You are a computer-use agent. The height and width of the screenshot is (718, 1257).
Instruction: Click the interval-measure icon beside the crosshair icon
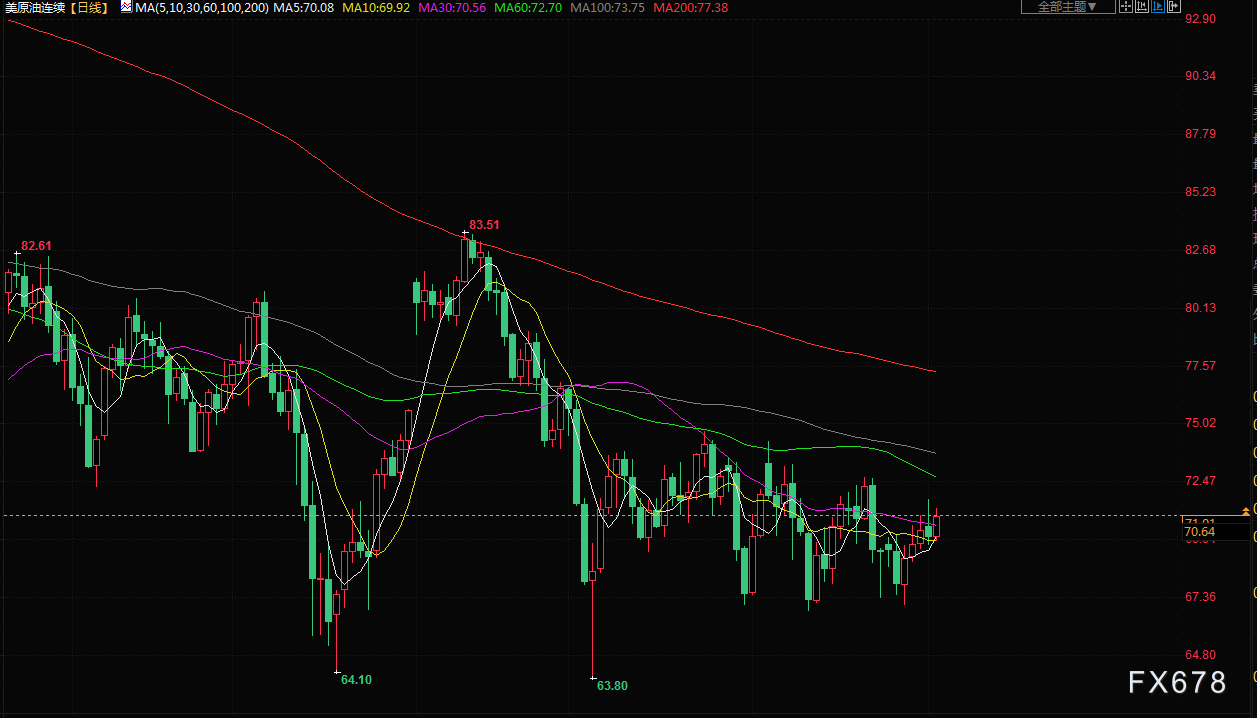point(1142,6)
